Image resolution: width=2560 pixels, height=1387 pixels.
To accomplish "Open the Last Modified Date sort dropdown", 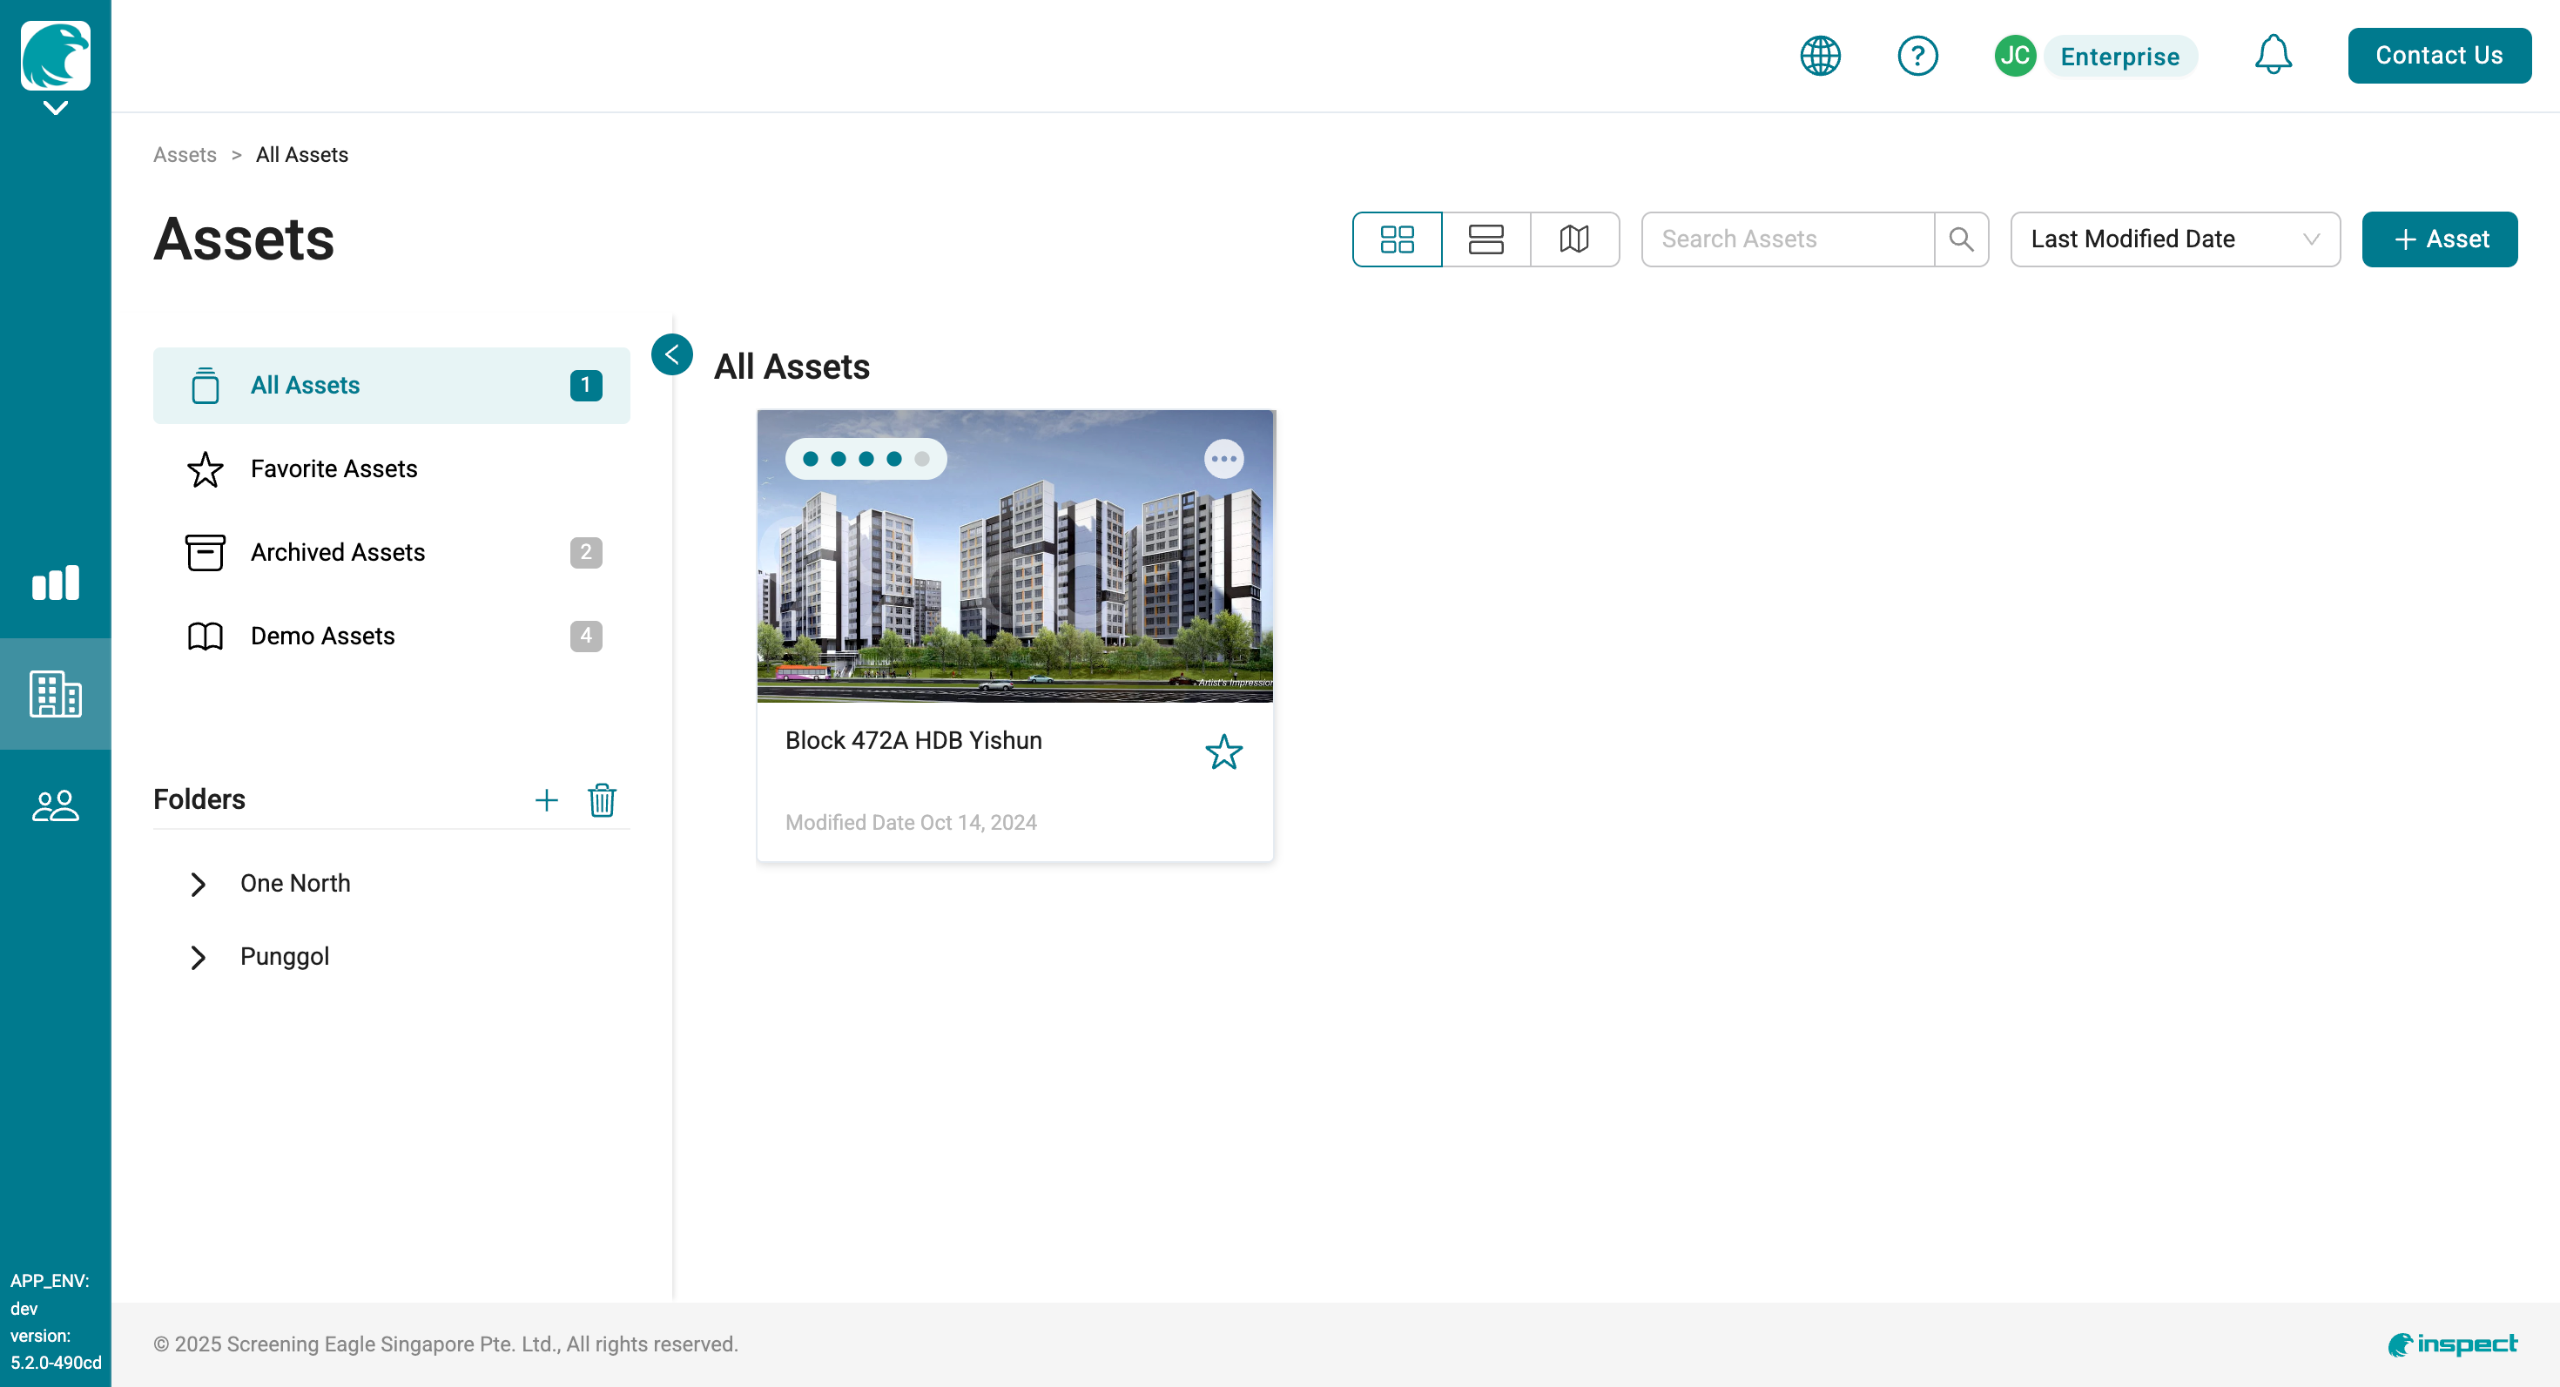I will click(x=2174, y=239).
